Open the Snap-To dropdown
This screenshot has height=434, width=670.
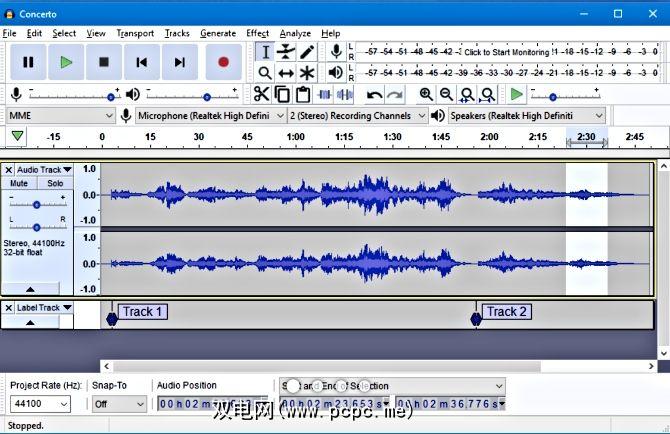(x=119, y=404)
